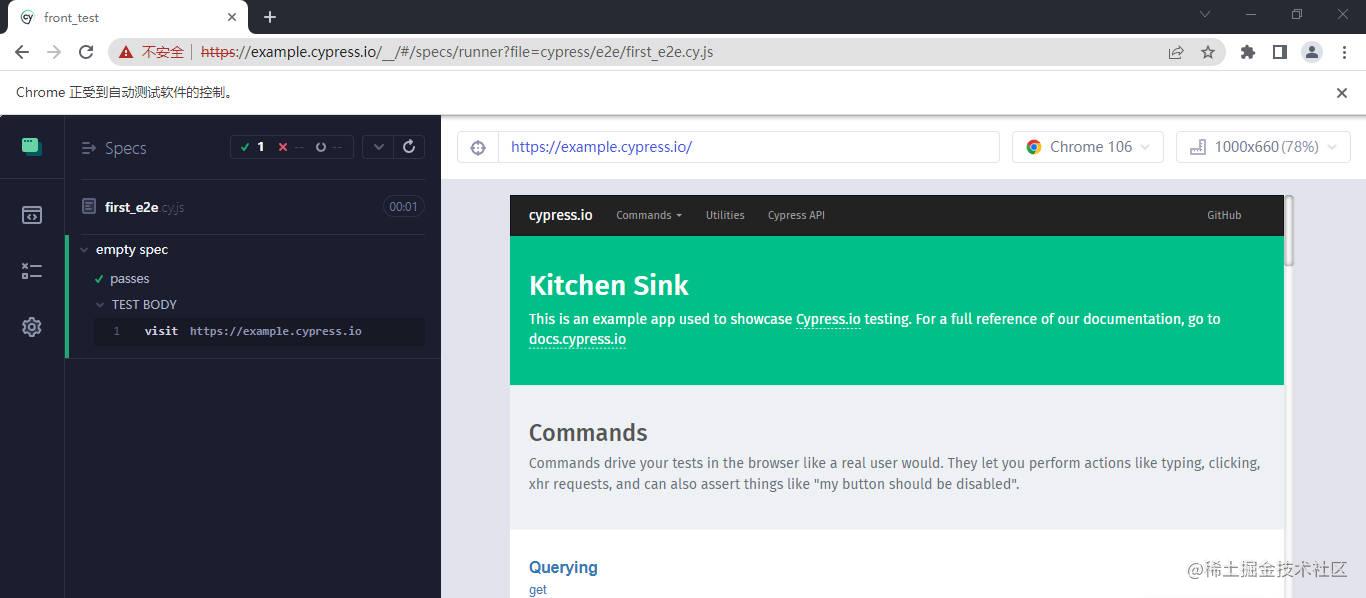The width and height of the screenshot is (1366, 598).
Task: Open the Querying heading link
Action: pyautogui.click(x=563, y=567)
